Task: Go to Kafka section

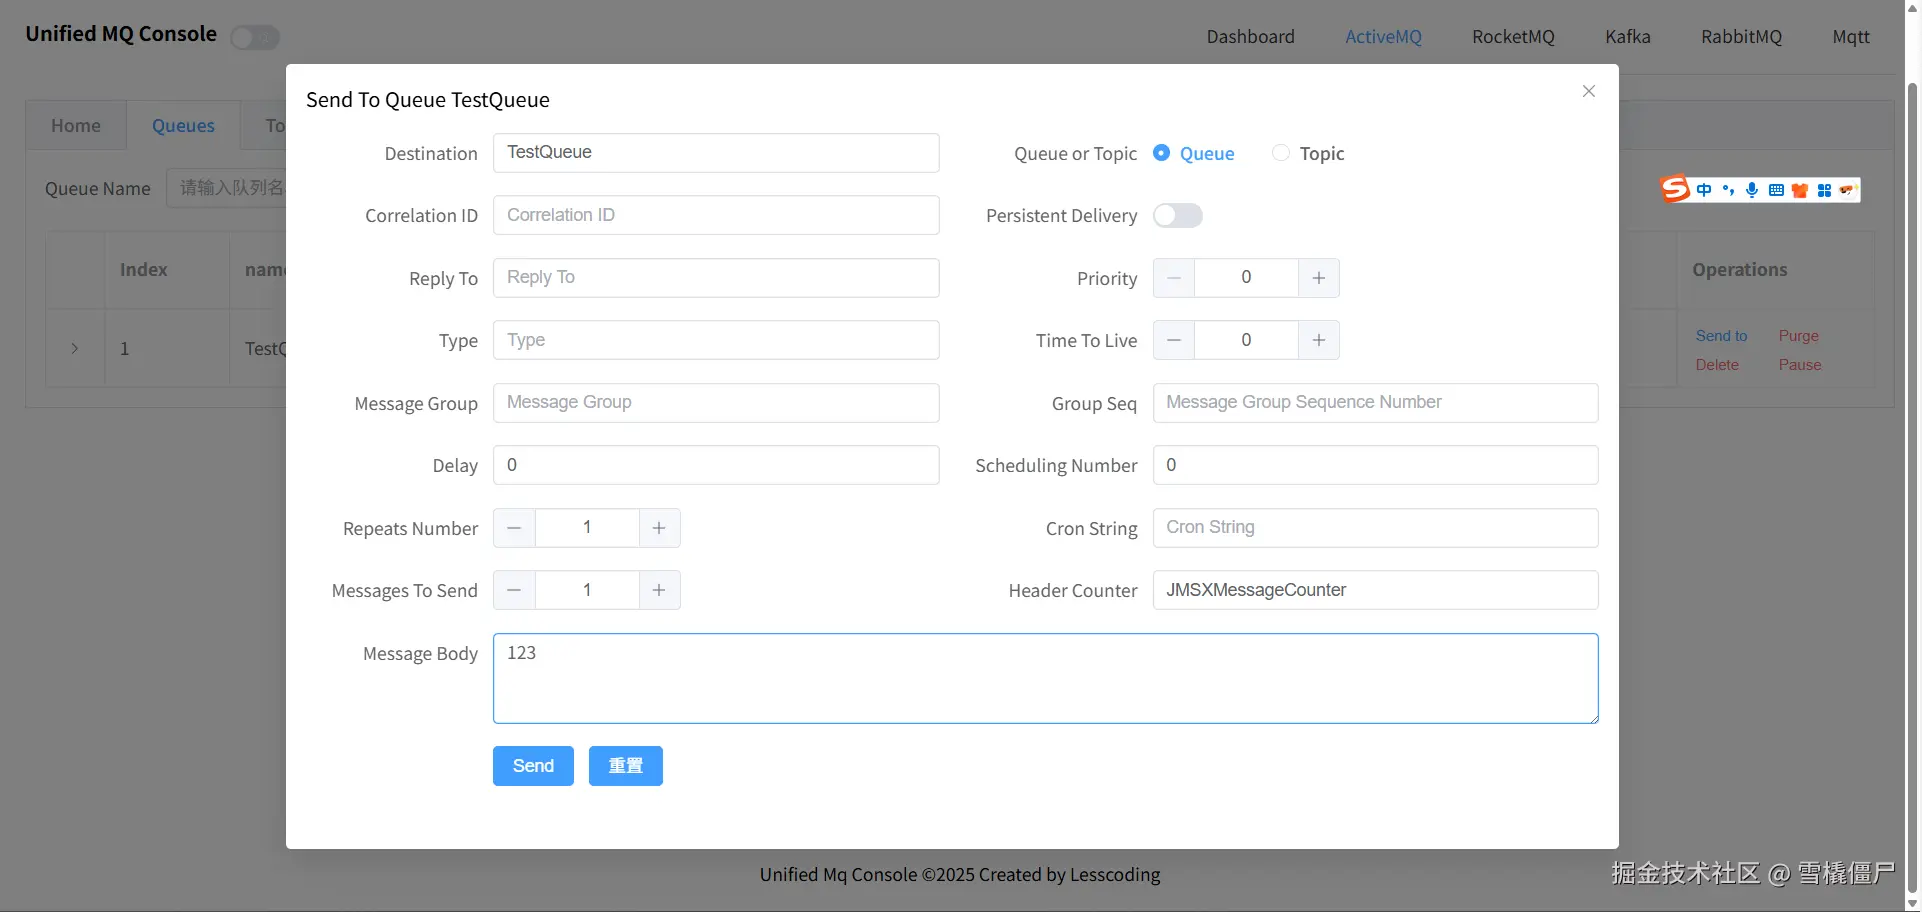Action: click(1628, 37)
